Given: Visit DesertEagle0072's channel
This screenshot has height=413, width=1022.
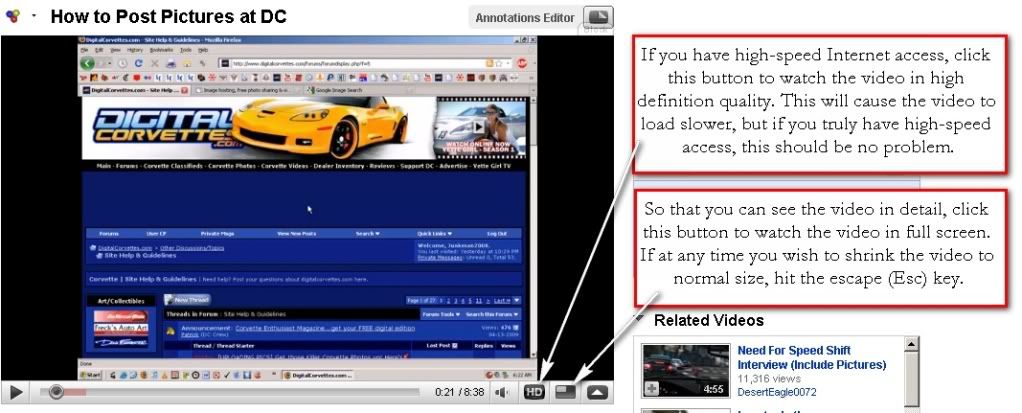Looking at the screenshot, I should point(776,392).
